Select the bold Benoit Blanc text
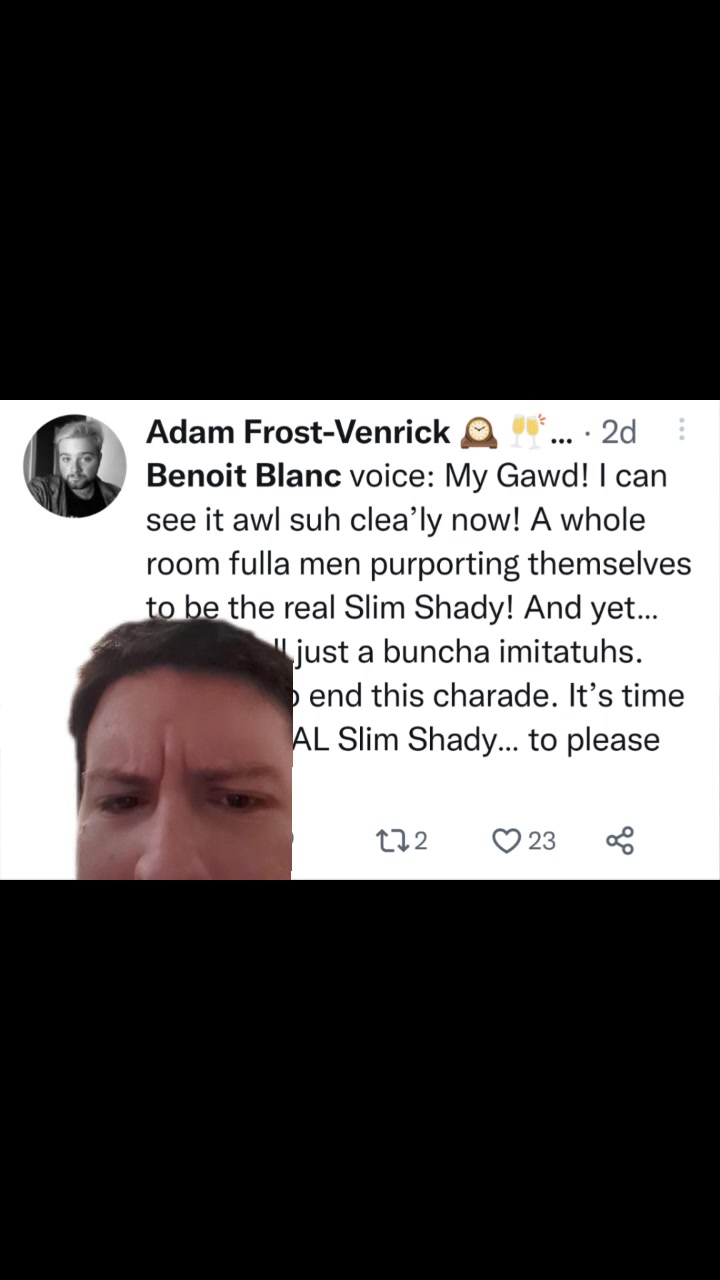 point(244,476)
